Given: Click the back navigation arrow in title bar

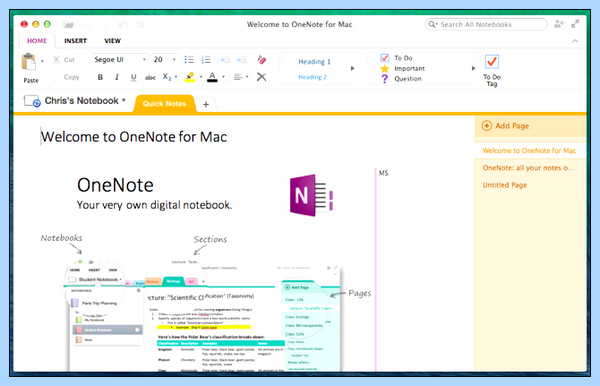Looking at the screenshot, I should (x=86, y=24).
